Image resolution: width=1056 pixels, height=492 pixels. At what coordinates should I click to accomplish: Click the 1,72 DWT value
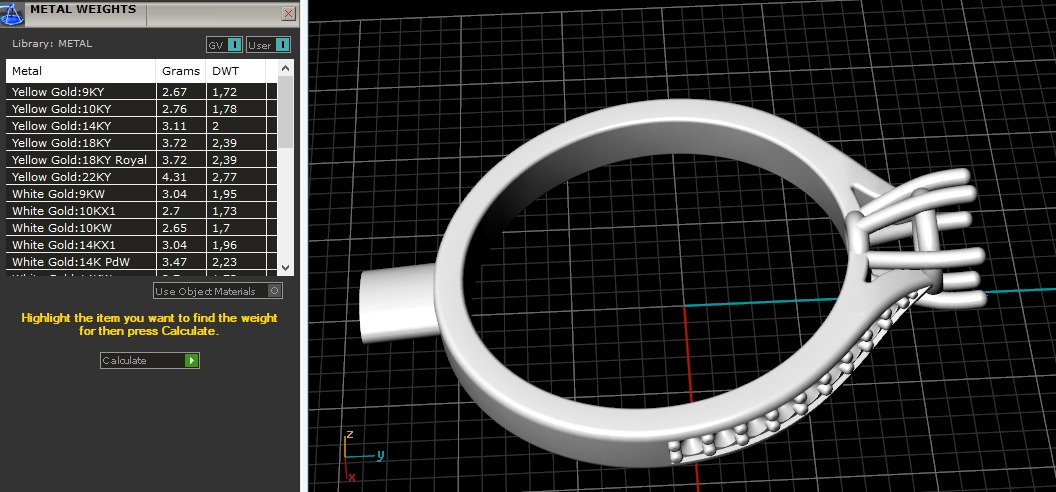click(224, 92)
